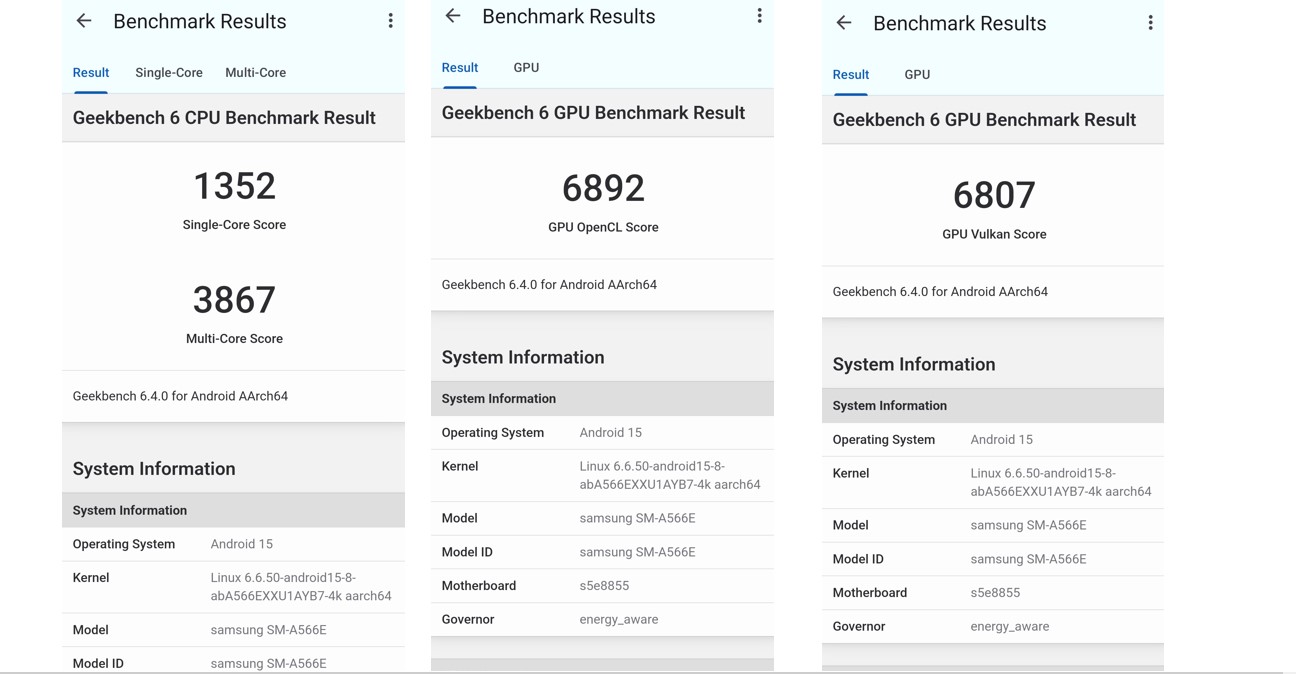The image size is (1296, 674).
Task: Tap large System Information heading on CPU screen
Action: (154, 469)
